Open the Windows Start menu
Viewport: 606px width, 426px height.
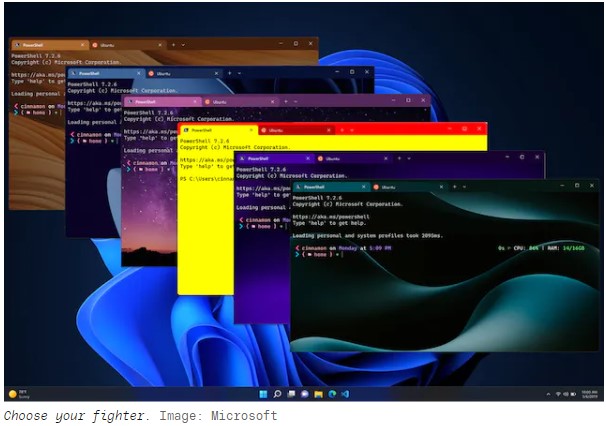point(263,394)
